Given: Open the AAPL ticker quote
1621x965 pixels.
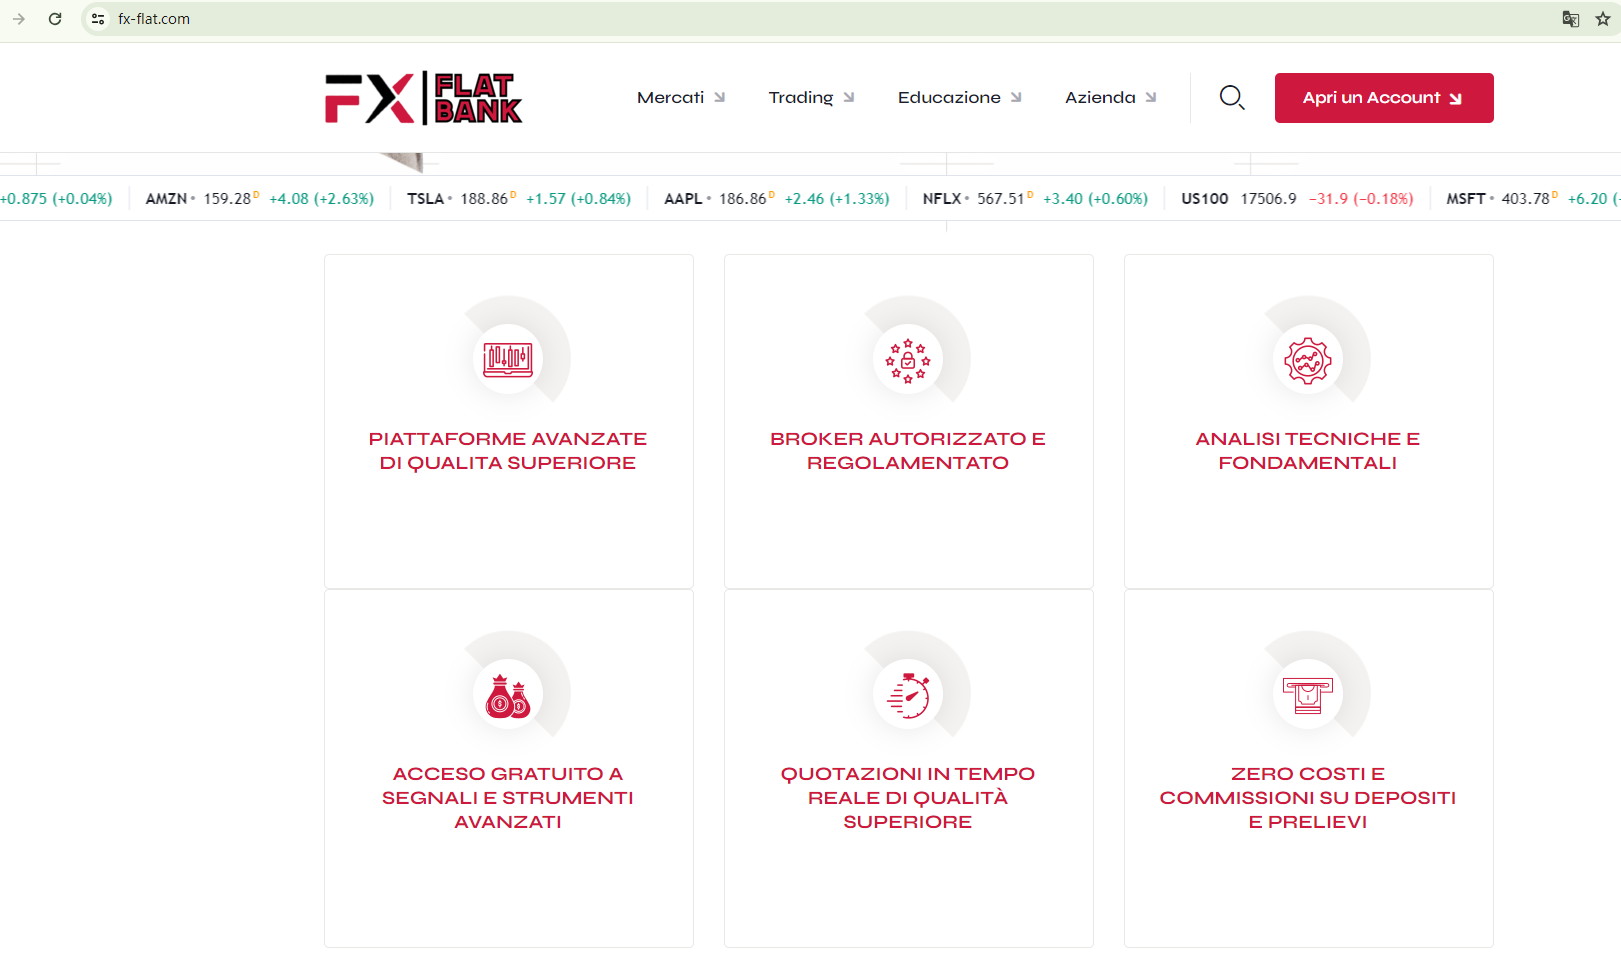Looking at the screenshot, I should click(777, 199).
